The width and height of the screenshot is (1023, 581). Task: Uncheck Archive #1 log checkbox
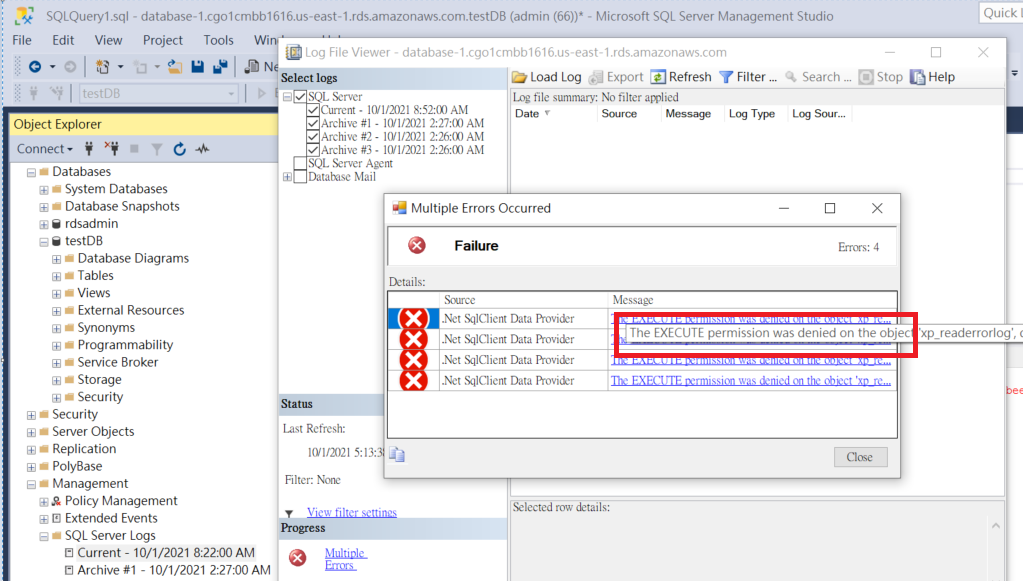(313, 123)
